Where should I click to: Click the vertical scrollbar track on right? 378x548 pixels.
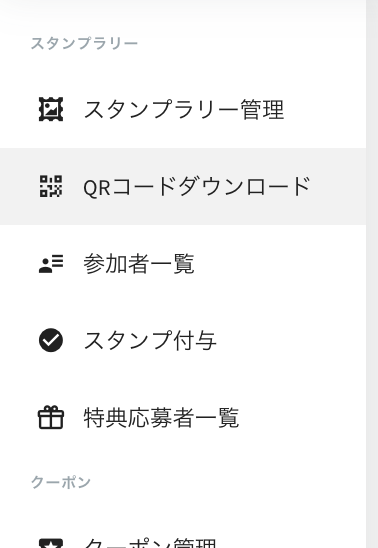click(x=372, y=274)
